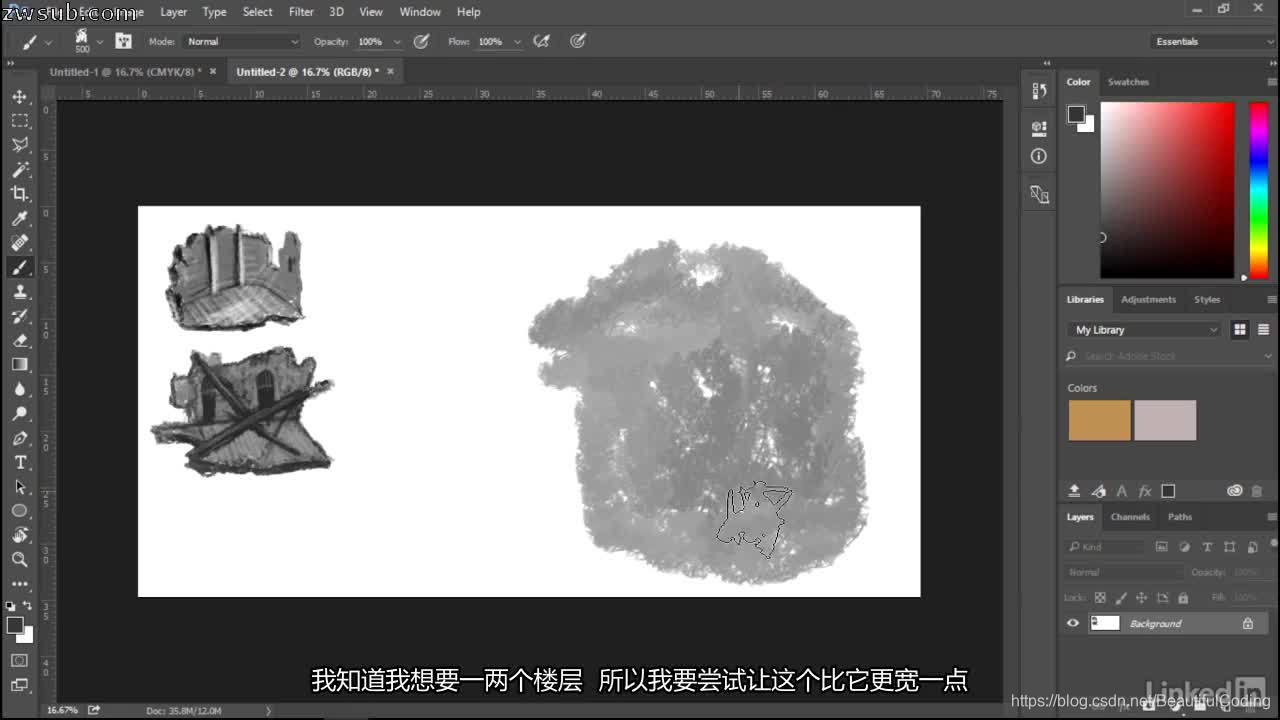The image size is (1280, 720).
Task: Pick the Eyedropper tool
Action: click(20, 218)
